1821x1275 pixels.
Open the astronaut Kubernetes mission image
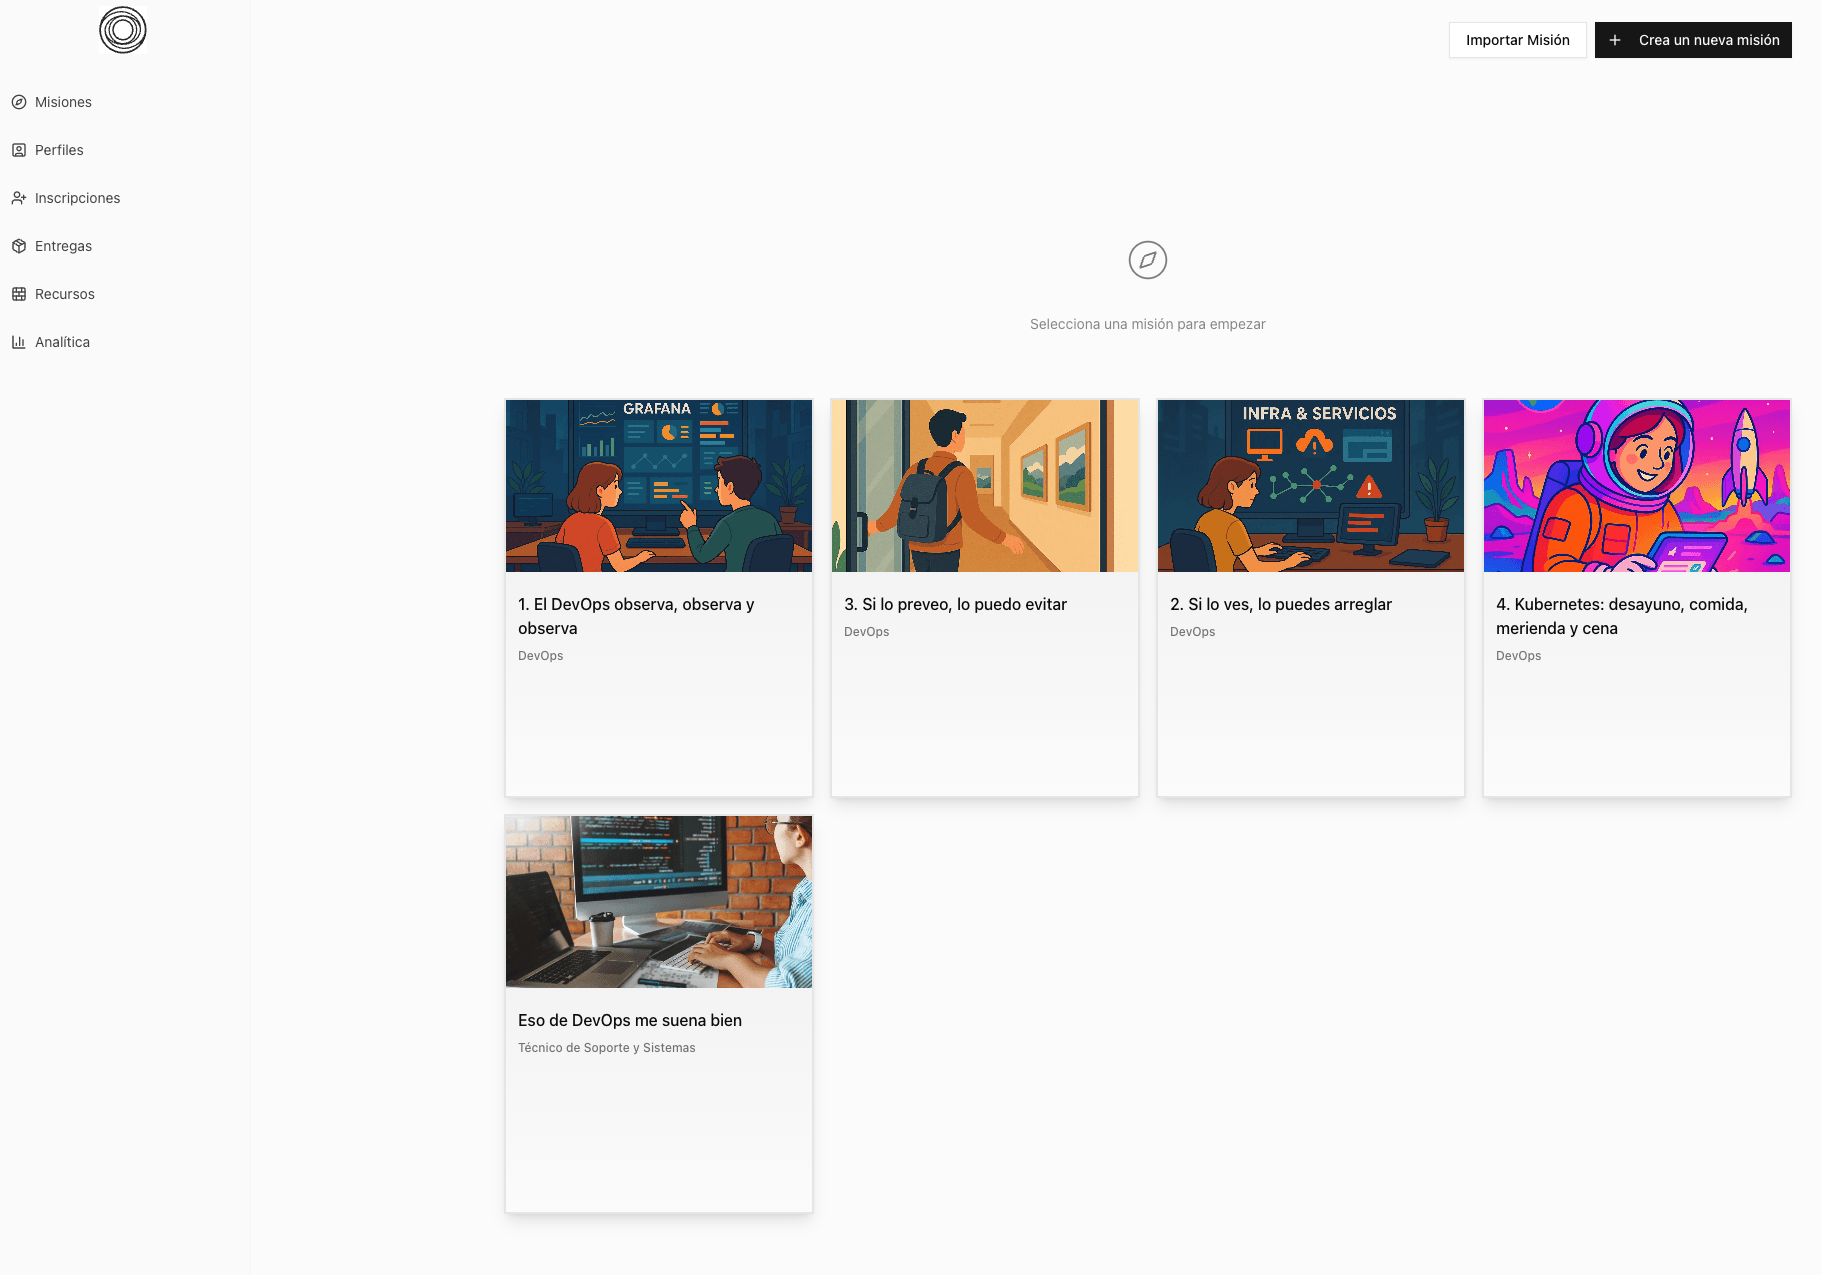(1636, 486)
